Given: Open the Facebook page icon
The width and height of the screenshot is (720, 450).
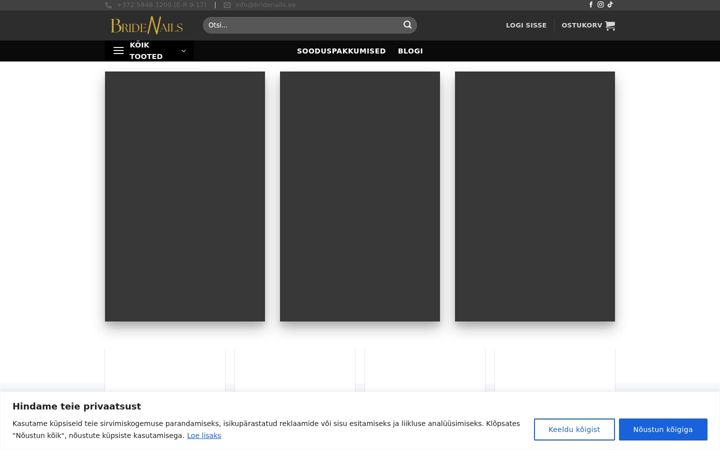Looking at the screenshot, I should 591,5.
